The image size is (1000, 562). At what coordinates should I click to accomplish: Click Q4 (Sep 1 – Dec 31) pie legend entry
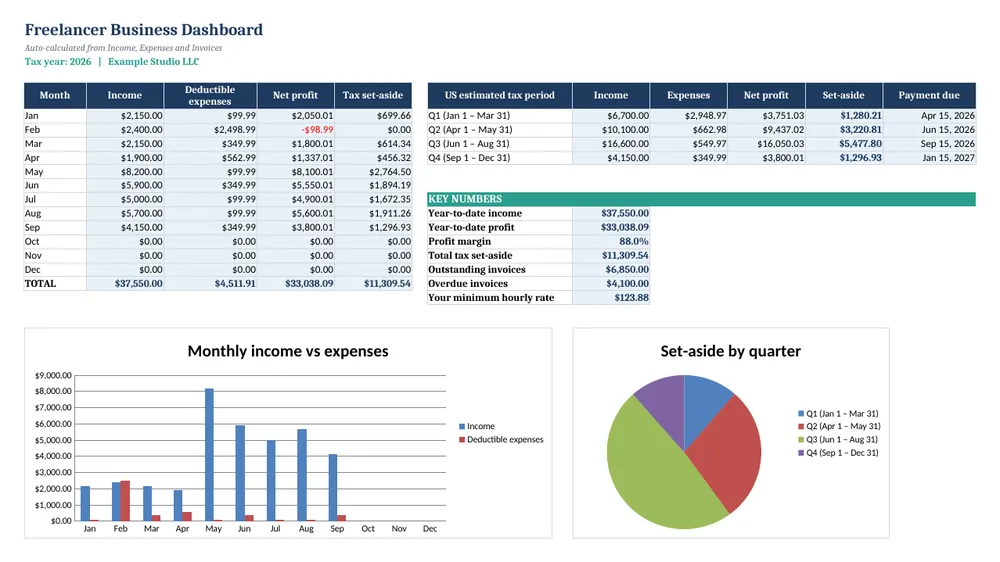(x=838, y=453)
